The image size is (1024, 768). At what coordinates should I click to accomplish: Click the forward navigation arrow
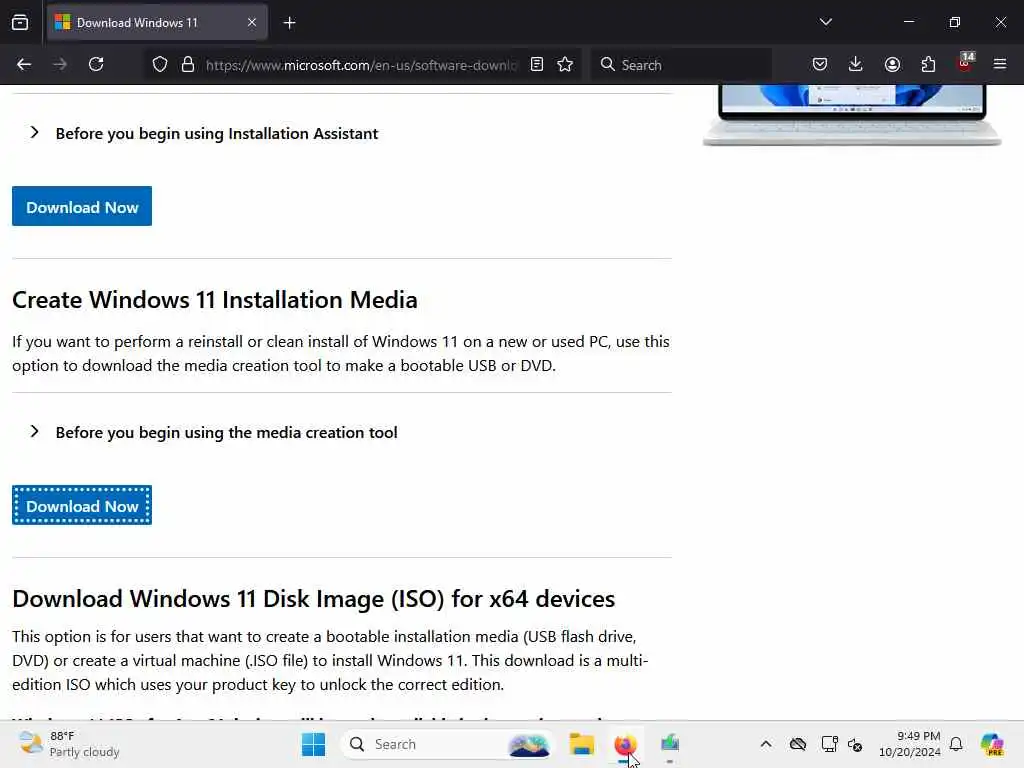tap(59, 65)
